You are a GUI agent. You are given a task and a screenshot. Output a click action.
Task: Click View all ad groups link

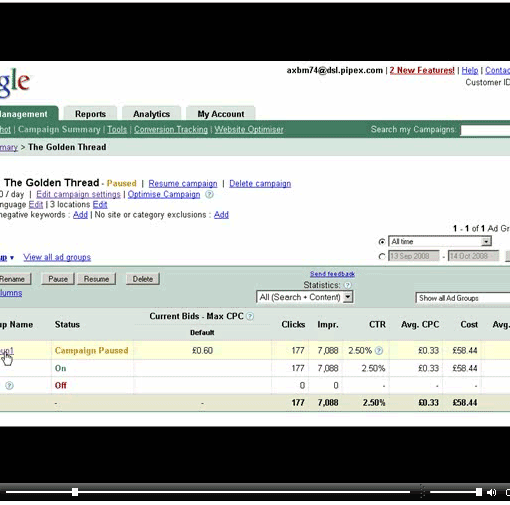click(x=57, y=257)
